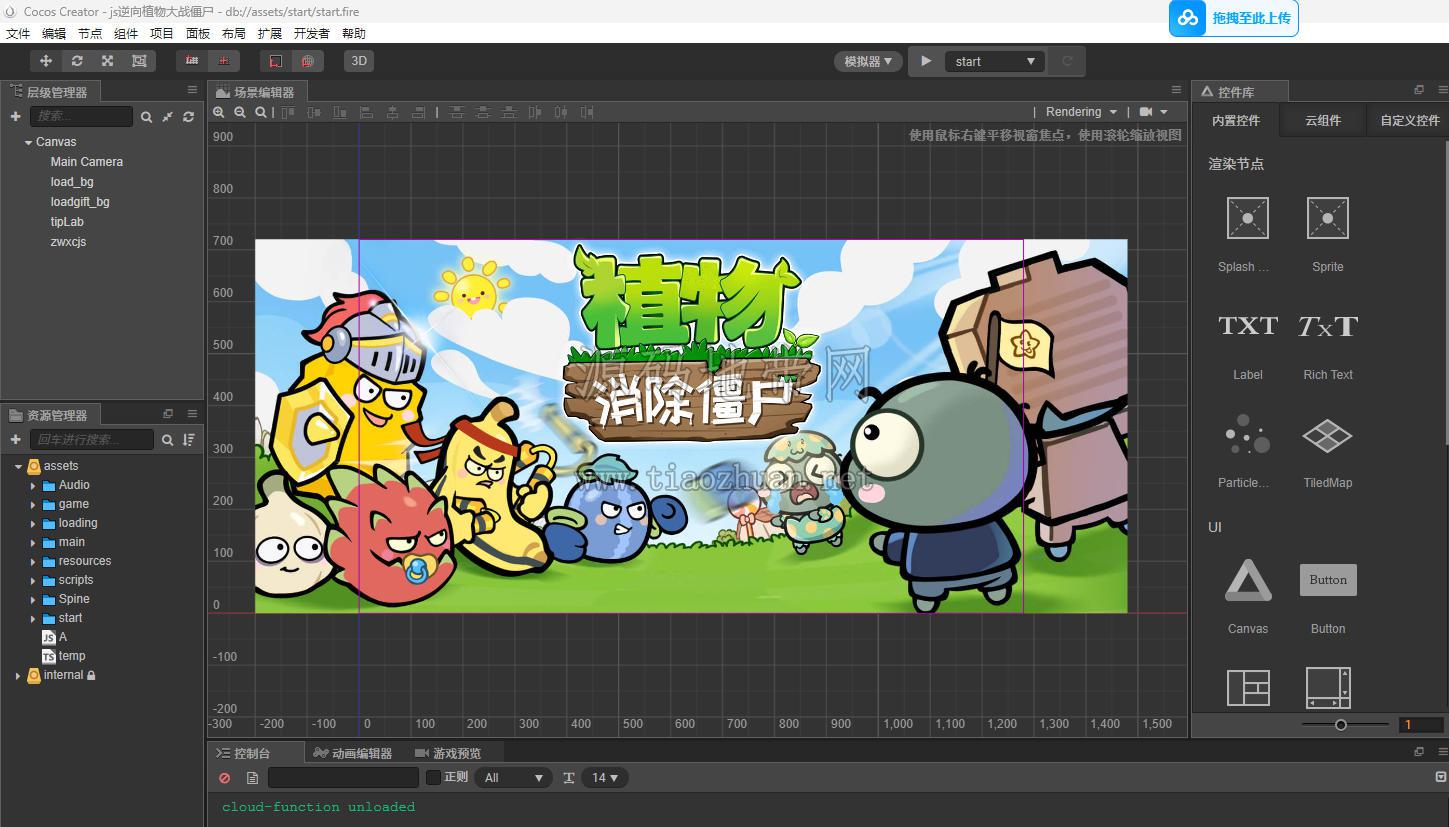Add node with plus in hierarchy panel
Viewport: 1449px width, 827px height.
(x=15, y=117)
